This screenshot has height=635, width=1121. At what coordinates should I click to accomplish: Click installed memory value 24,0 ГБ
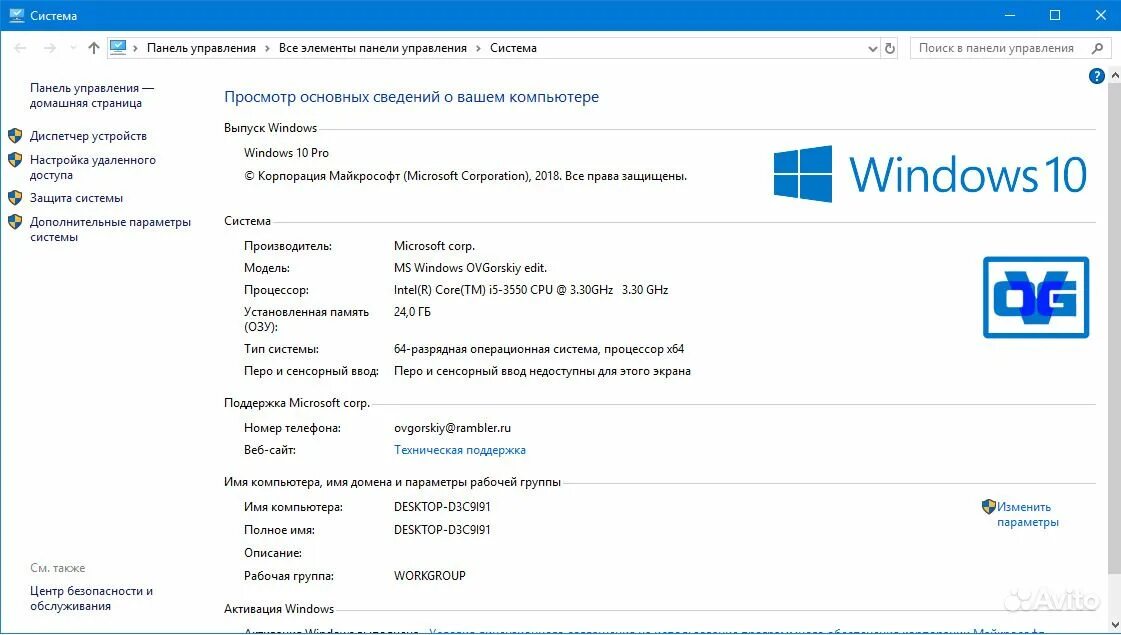pyautogui.click(x=413, y=312)
